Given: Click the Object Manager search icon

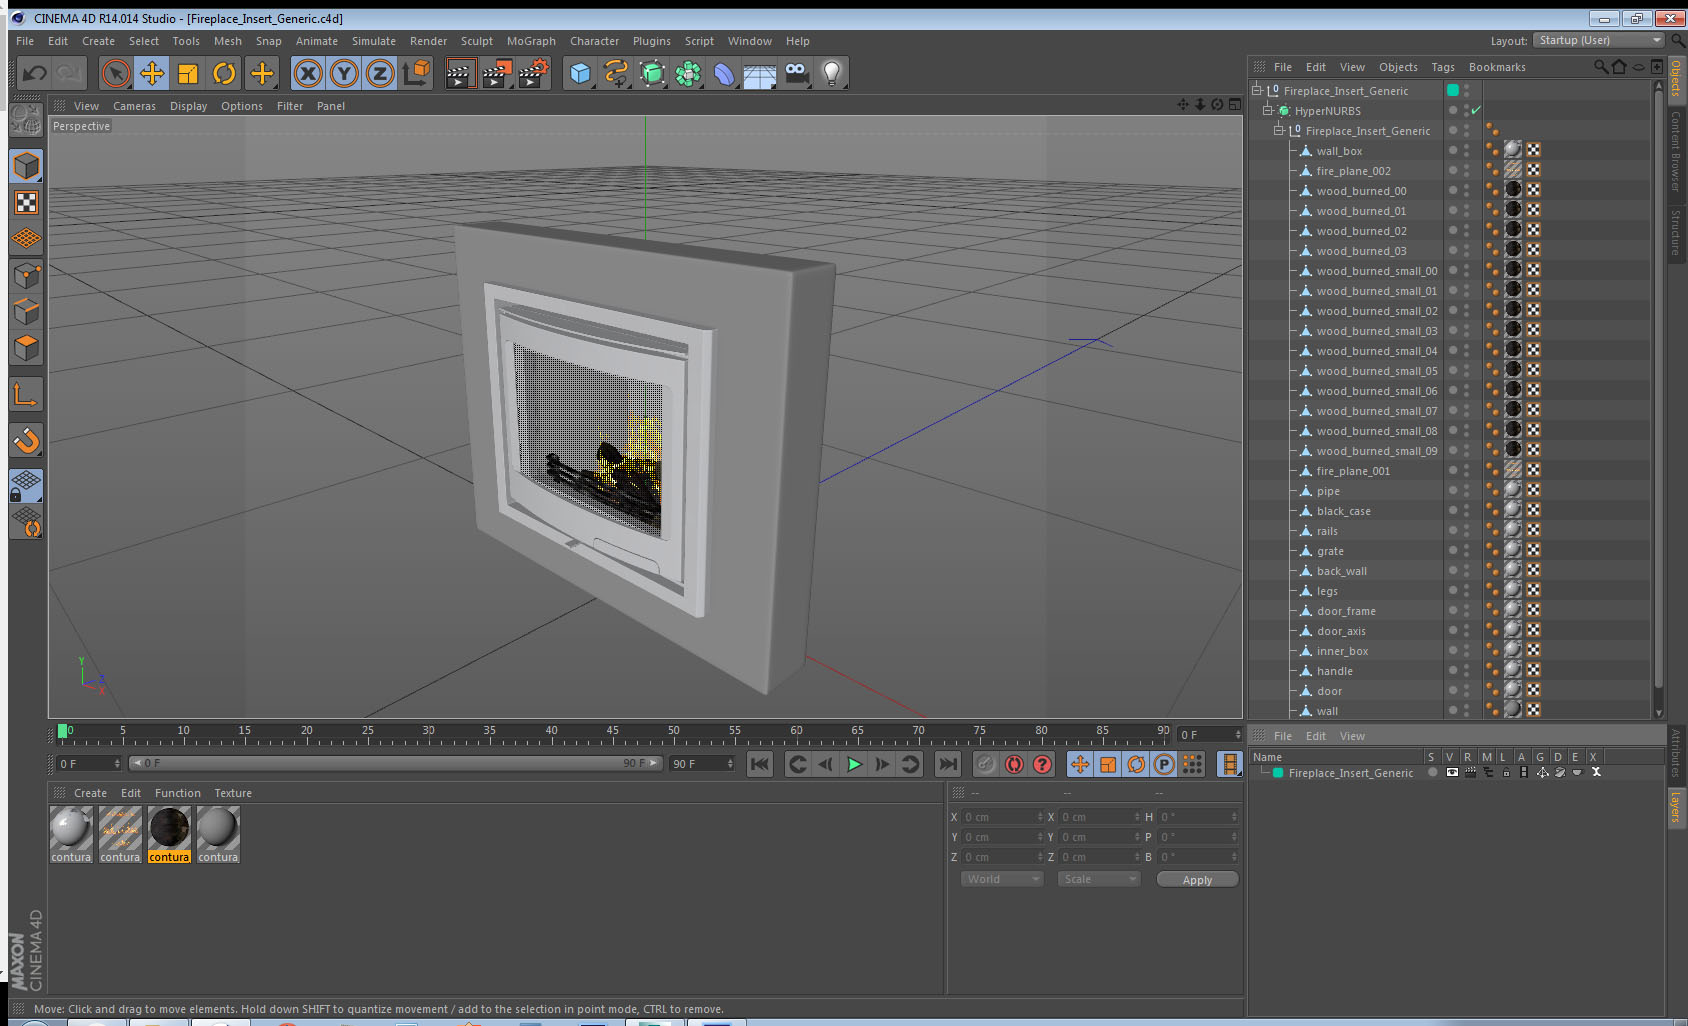Looking at the screenshot, I should (x=1600, y=67).
